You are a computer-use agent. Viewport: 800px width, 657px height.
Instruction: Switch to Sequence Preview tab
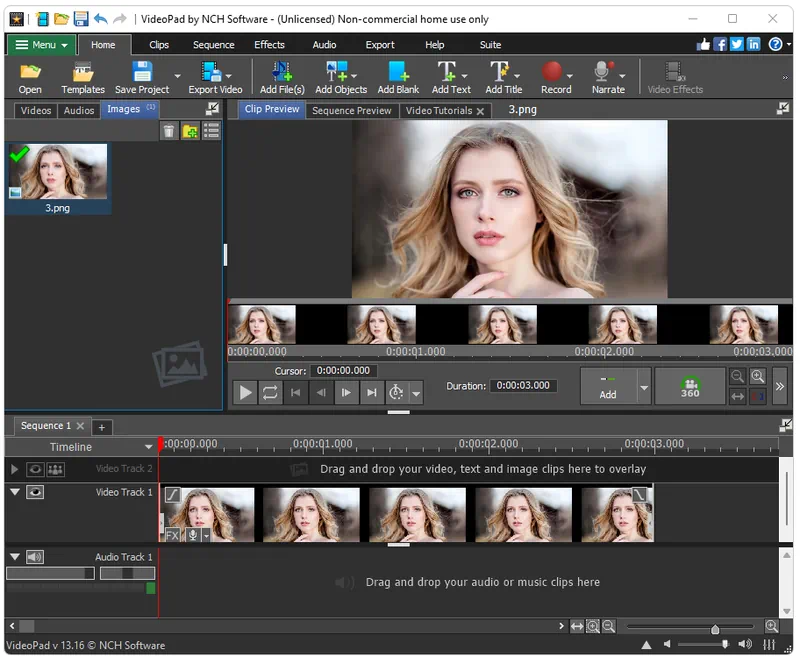[352, 111]
